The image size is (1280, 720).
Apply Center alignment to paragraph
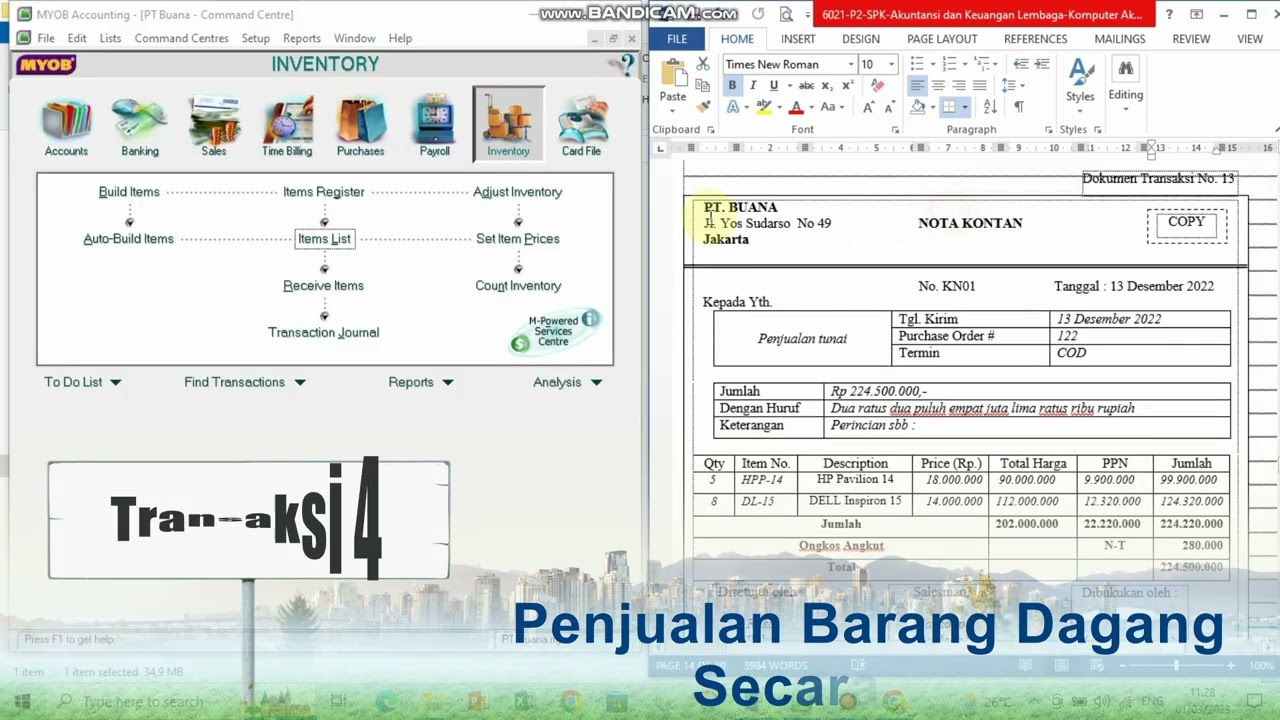point(938,86)
